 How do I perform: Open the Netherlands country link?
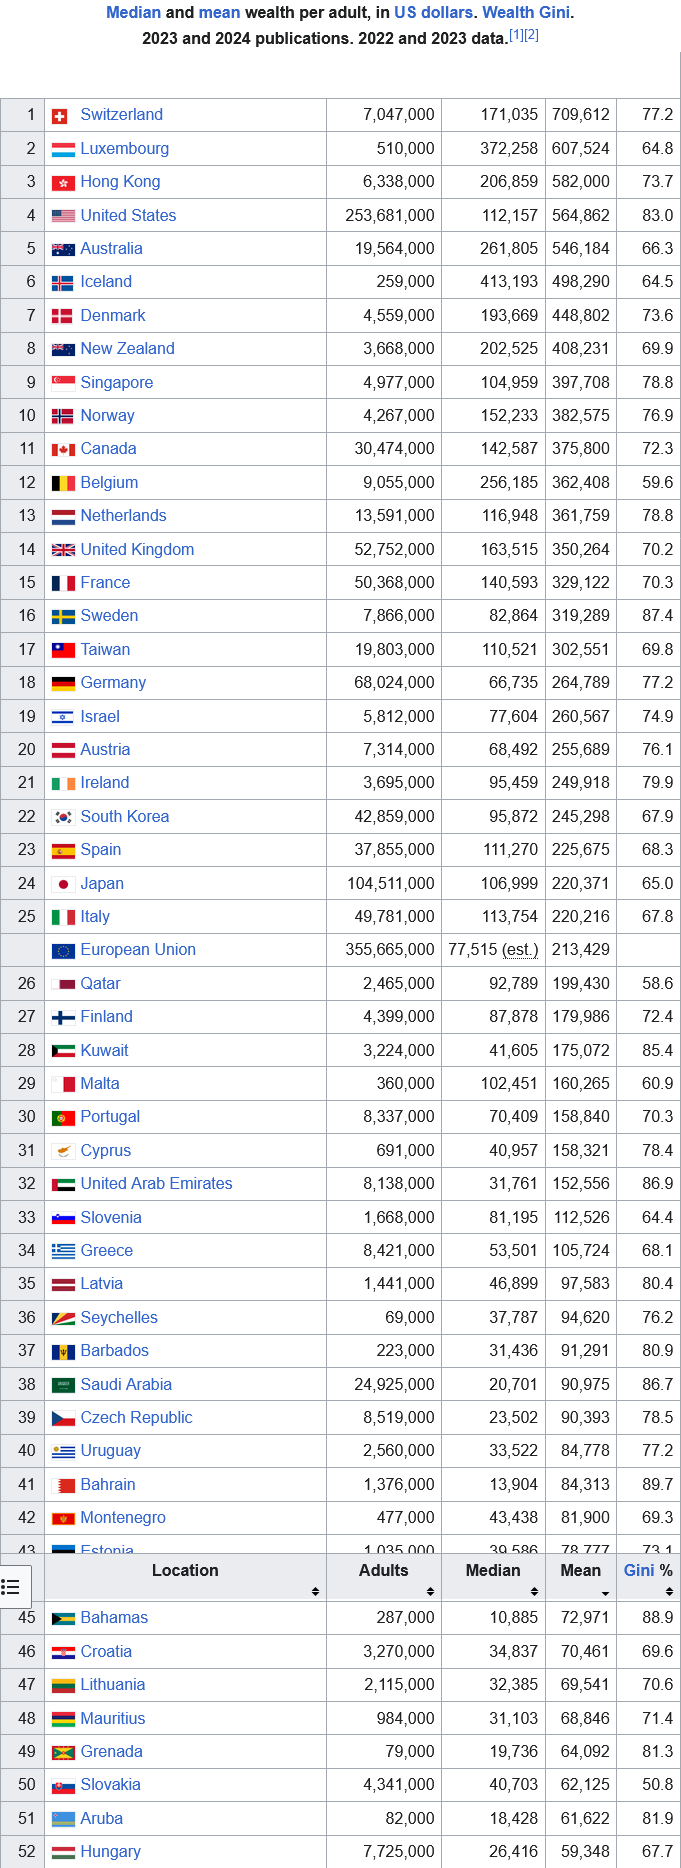coord(123,515)
